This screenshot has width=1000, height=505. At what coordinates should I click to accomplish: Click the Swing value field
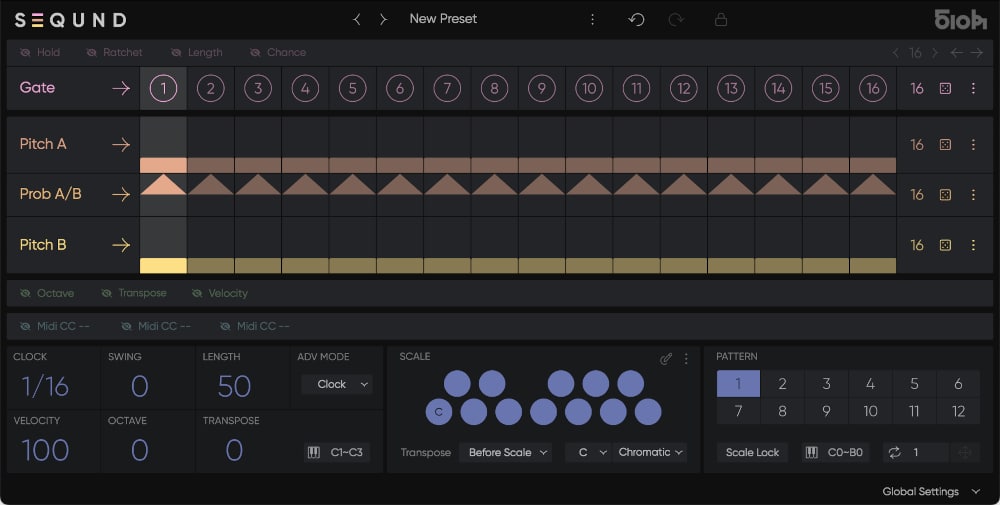[x=140, y=386]
